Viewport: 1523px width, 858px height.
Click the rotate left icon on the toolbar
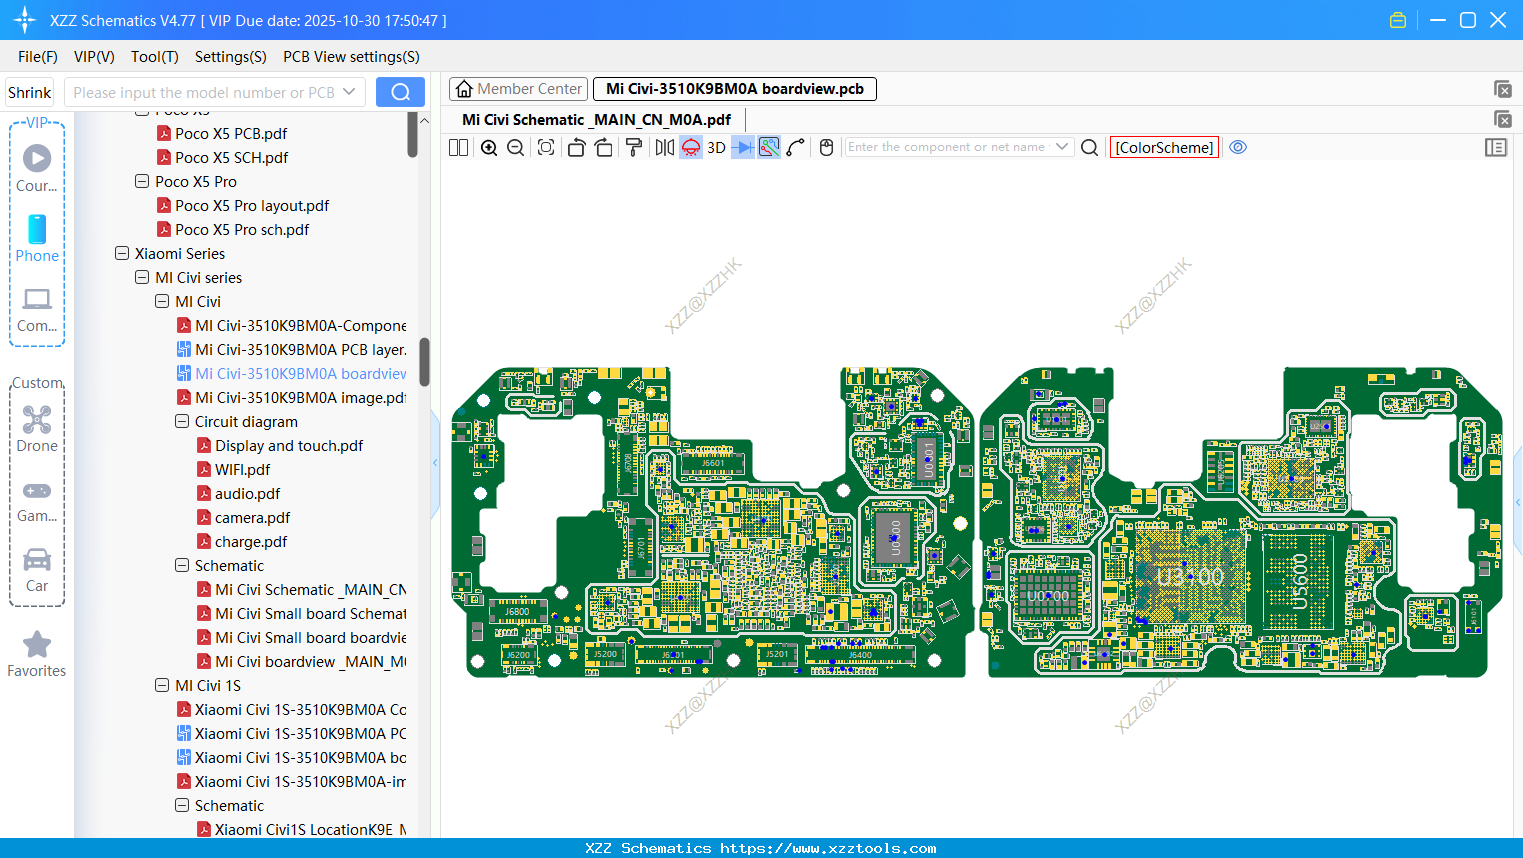click(x=576, y=147)
